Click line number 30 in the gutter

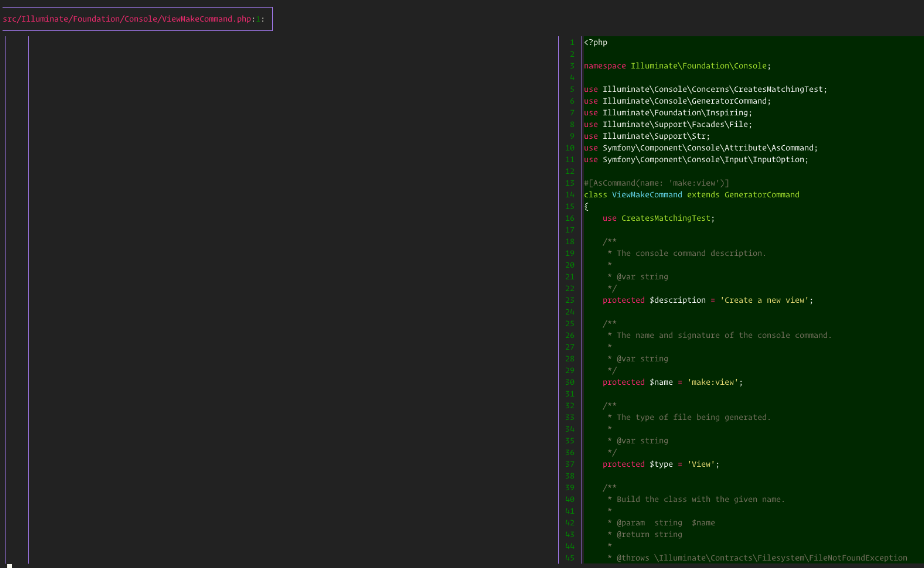(x=570, y=382)
